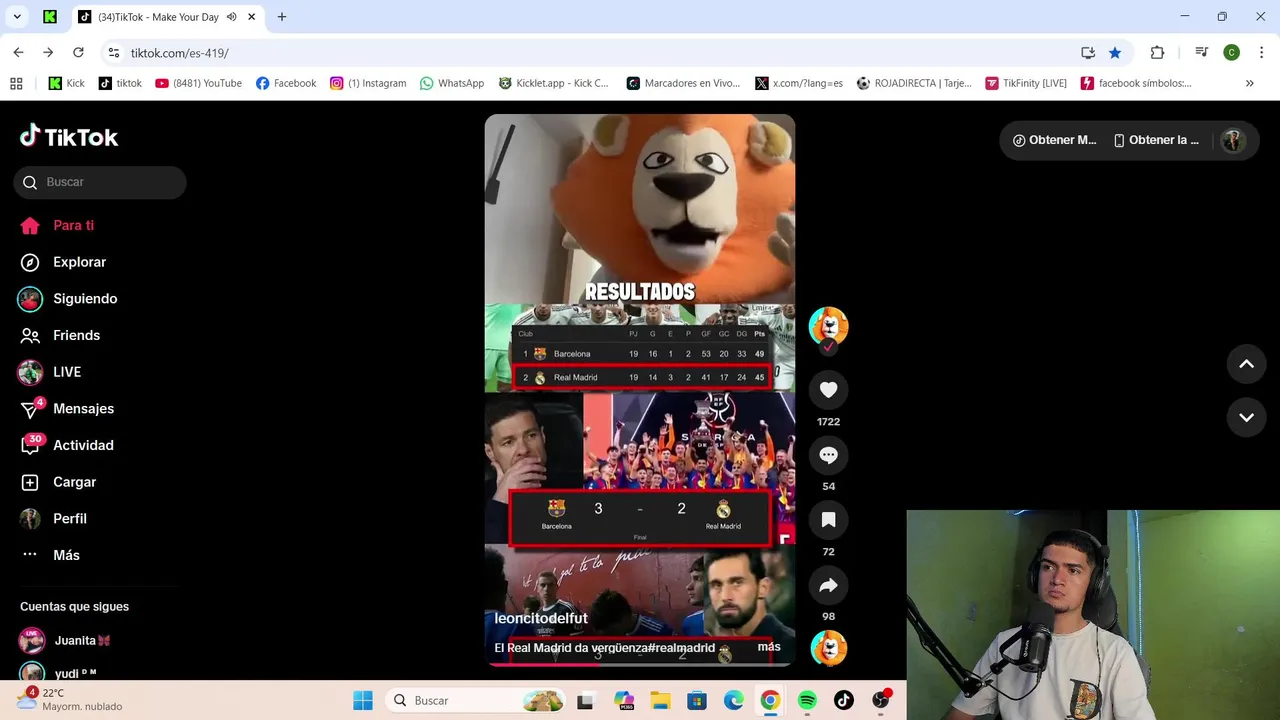Open OBS Studio from the taskbar

[881, 700]
